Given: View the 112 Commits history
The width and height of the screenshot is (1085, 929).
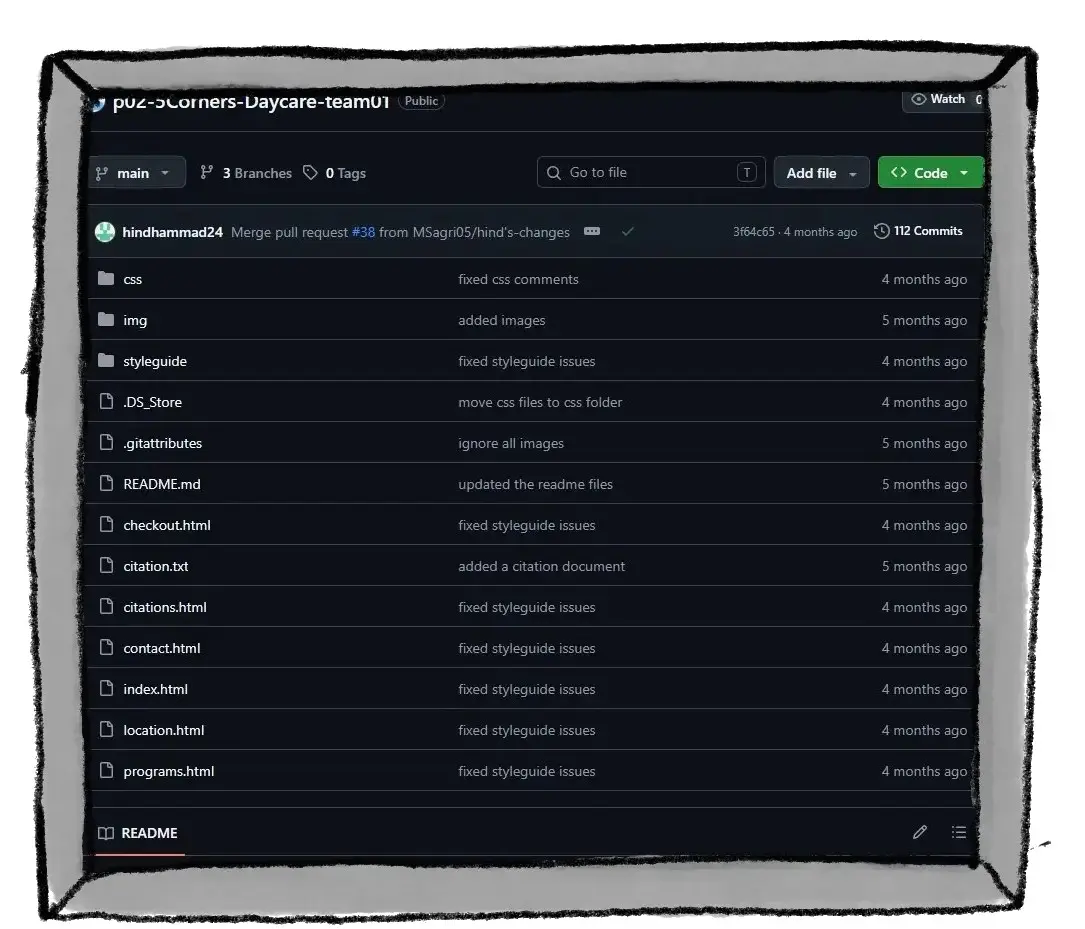Looking at the screenshot, I should click(918, 231).
